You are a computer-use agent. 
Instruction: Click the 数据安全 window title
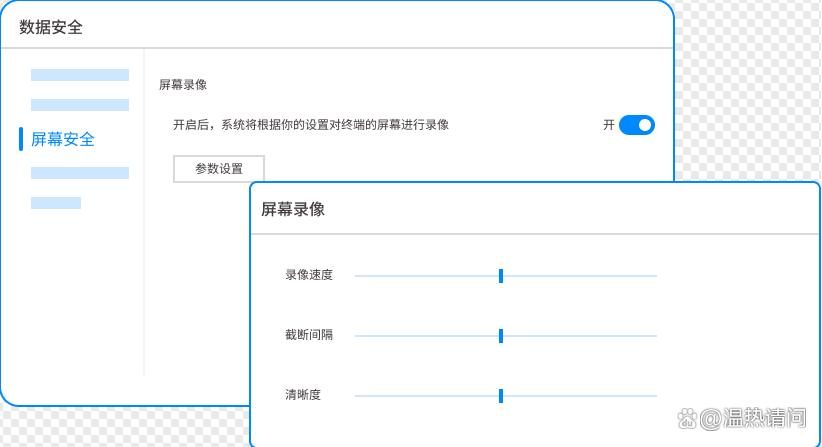tap(51, 27)
